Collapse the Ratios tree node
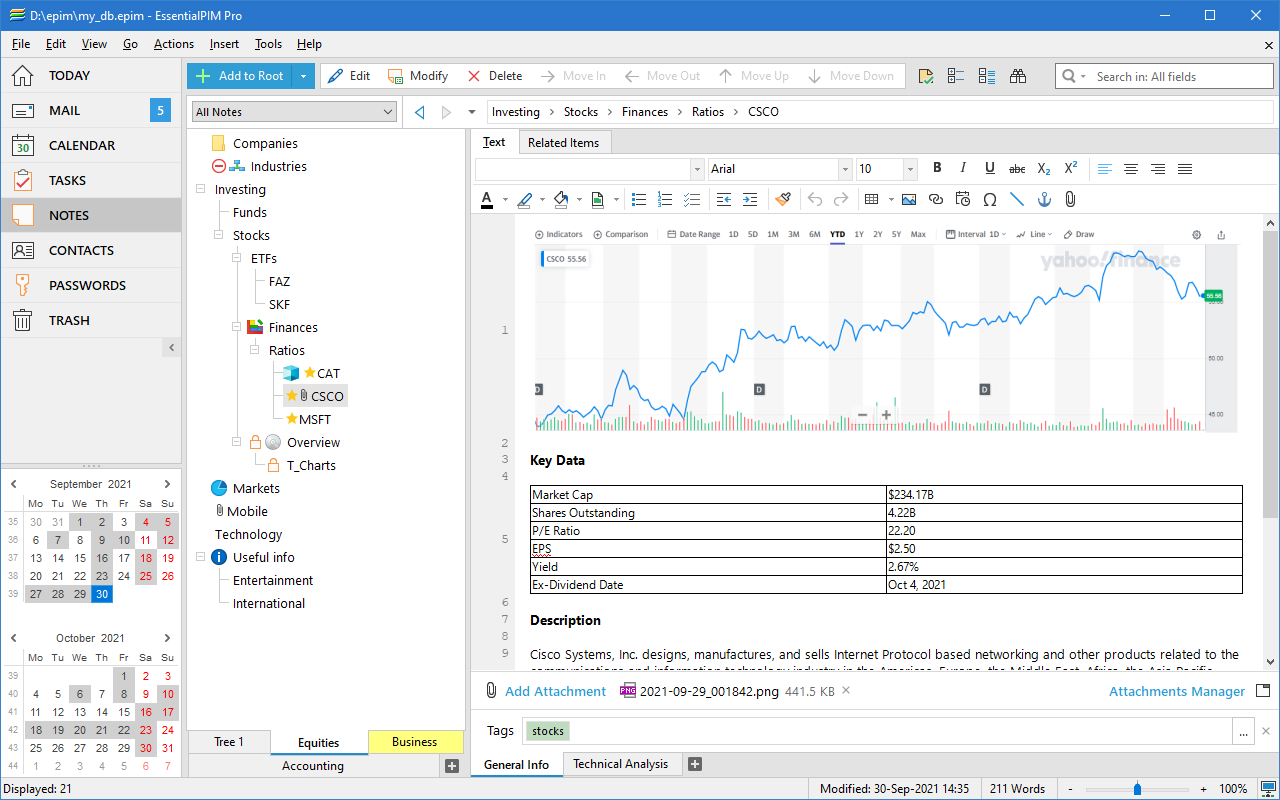The image size is (1280, 800). (255, 351)
